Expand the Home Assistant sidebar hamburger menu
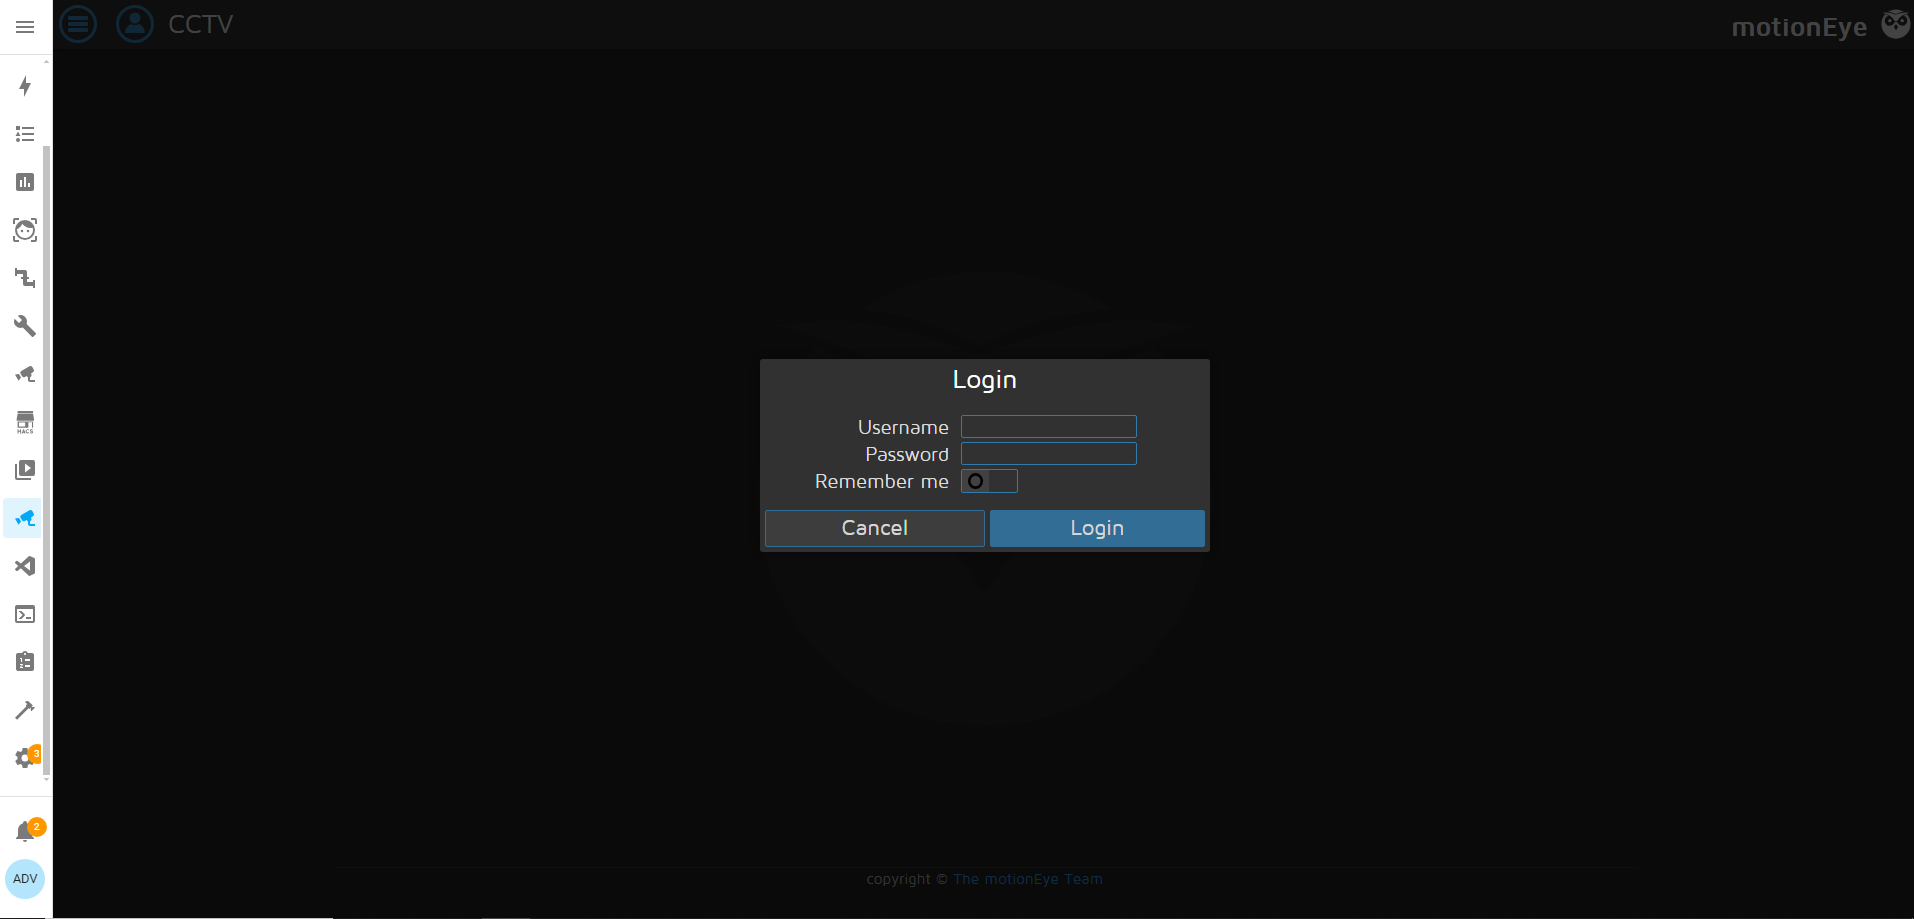 coord(25,27)
